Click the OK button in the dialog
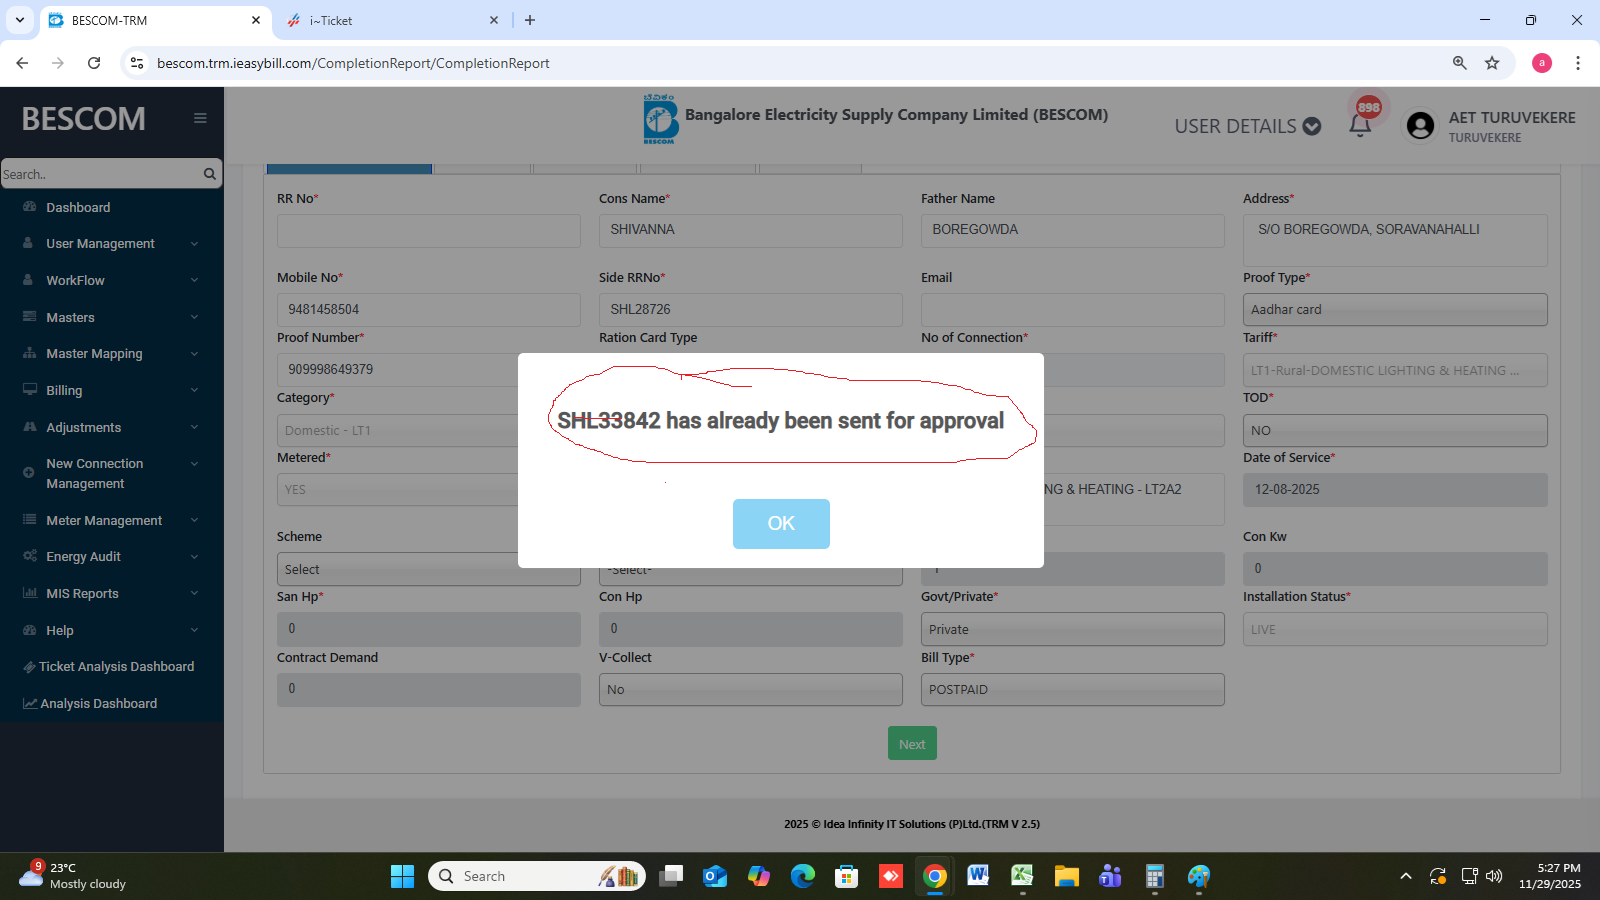 tap(781, 523)
